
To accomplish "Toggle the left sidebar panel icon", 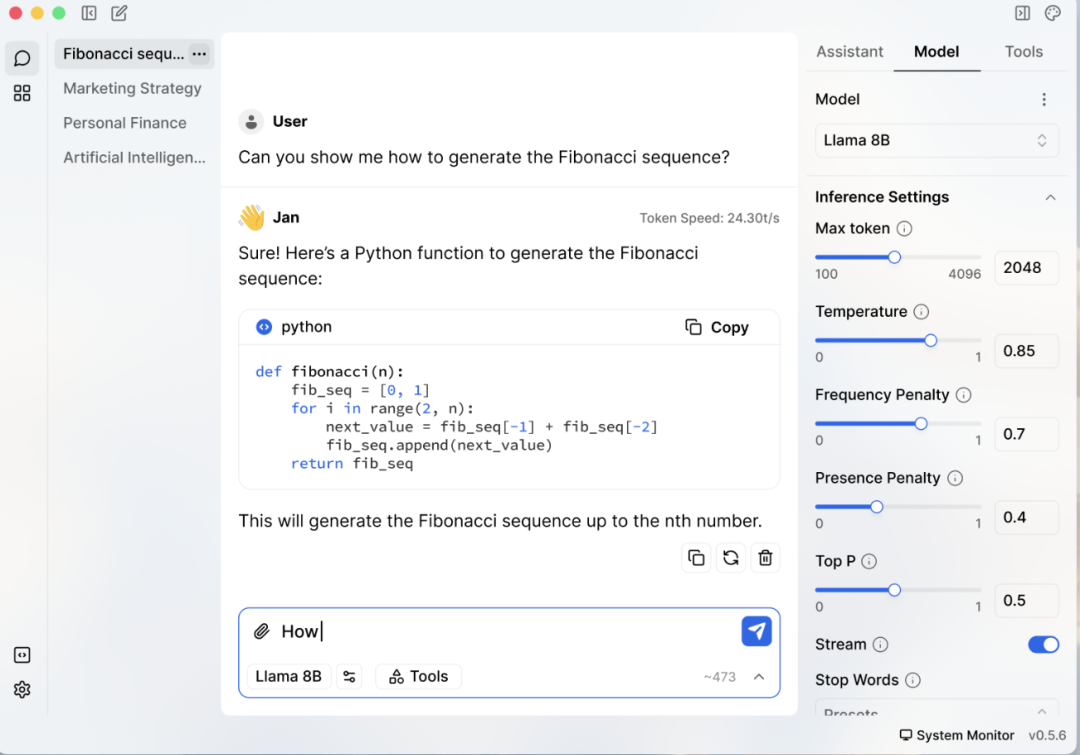I will 89,13.
